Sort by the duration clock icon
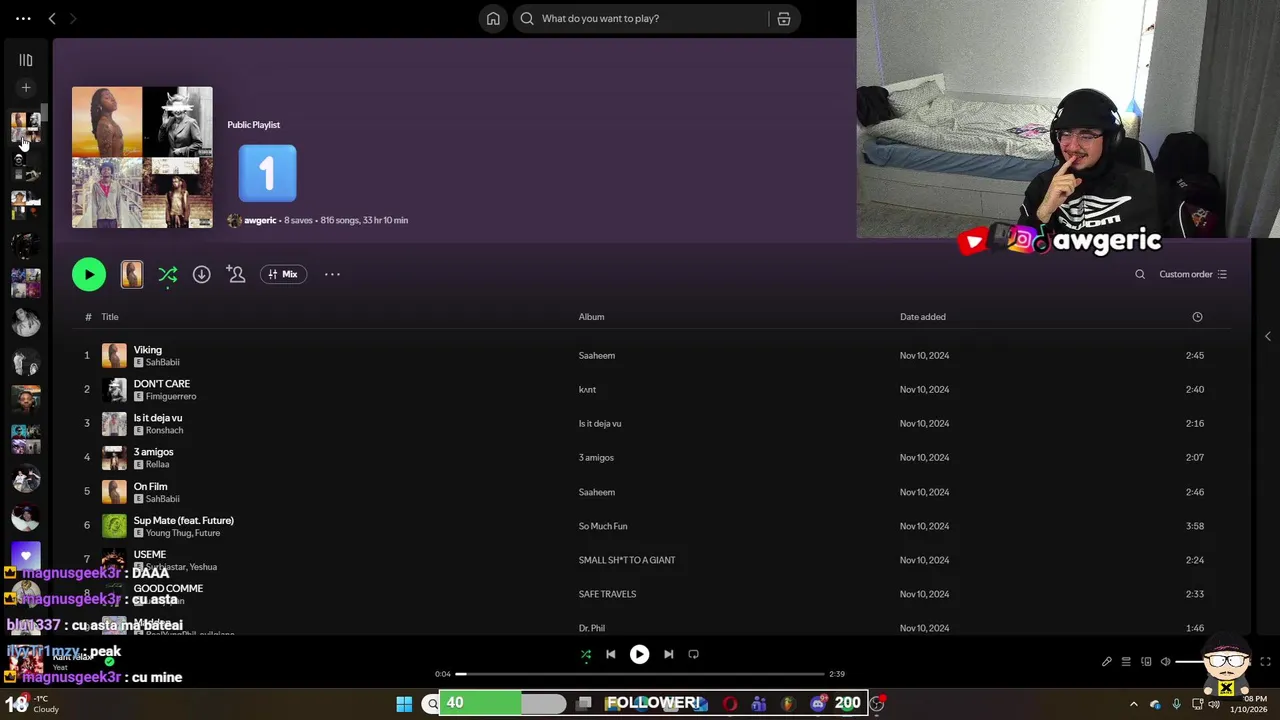The height and width of the screenshot is (720, 1280). pyautogui.click(x=1197, y=317)
